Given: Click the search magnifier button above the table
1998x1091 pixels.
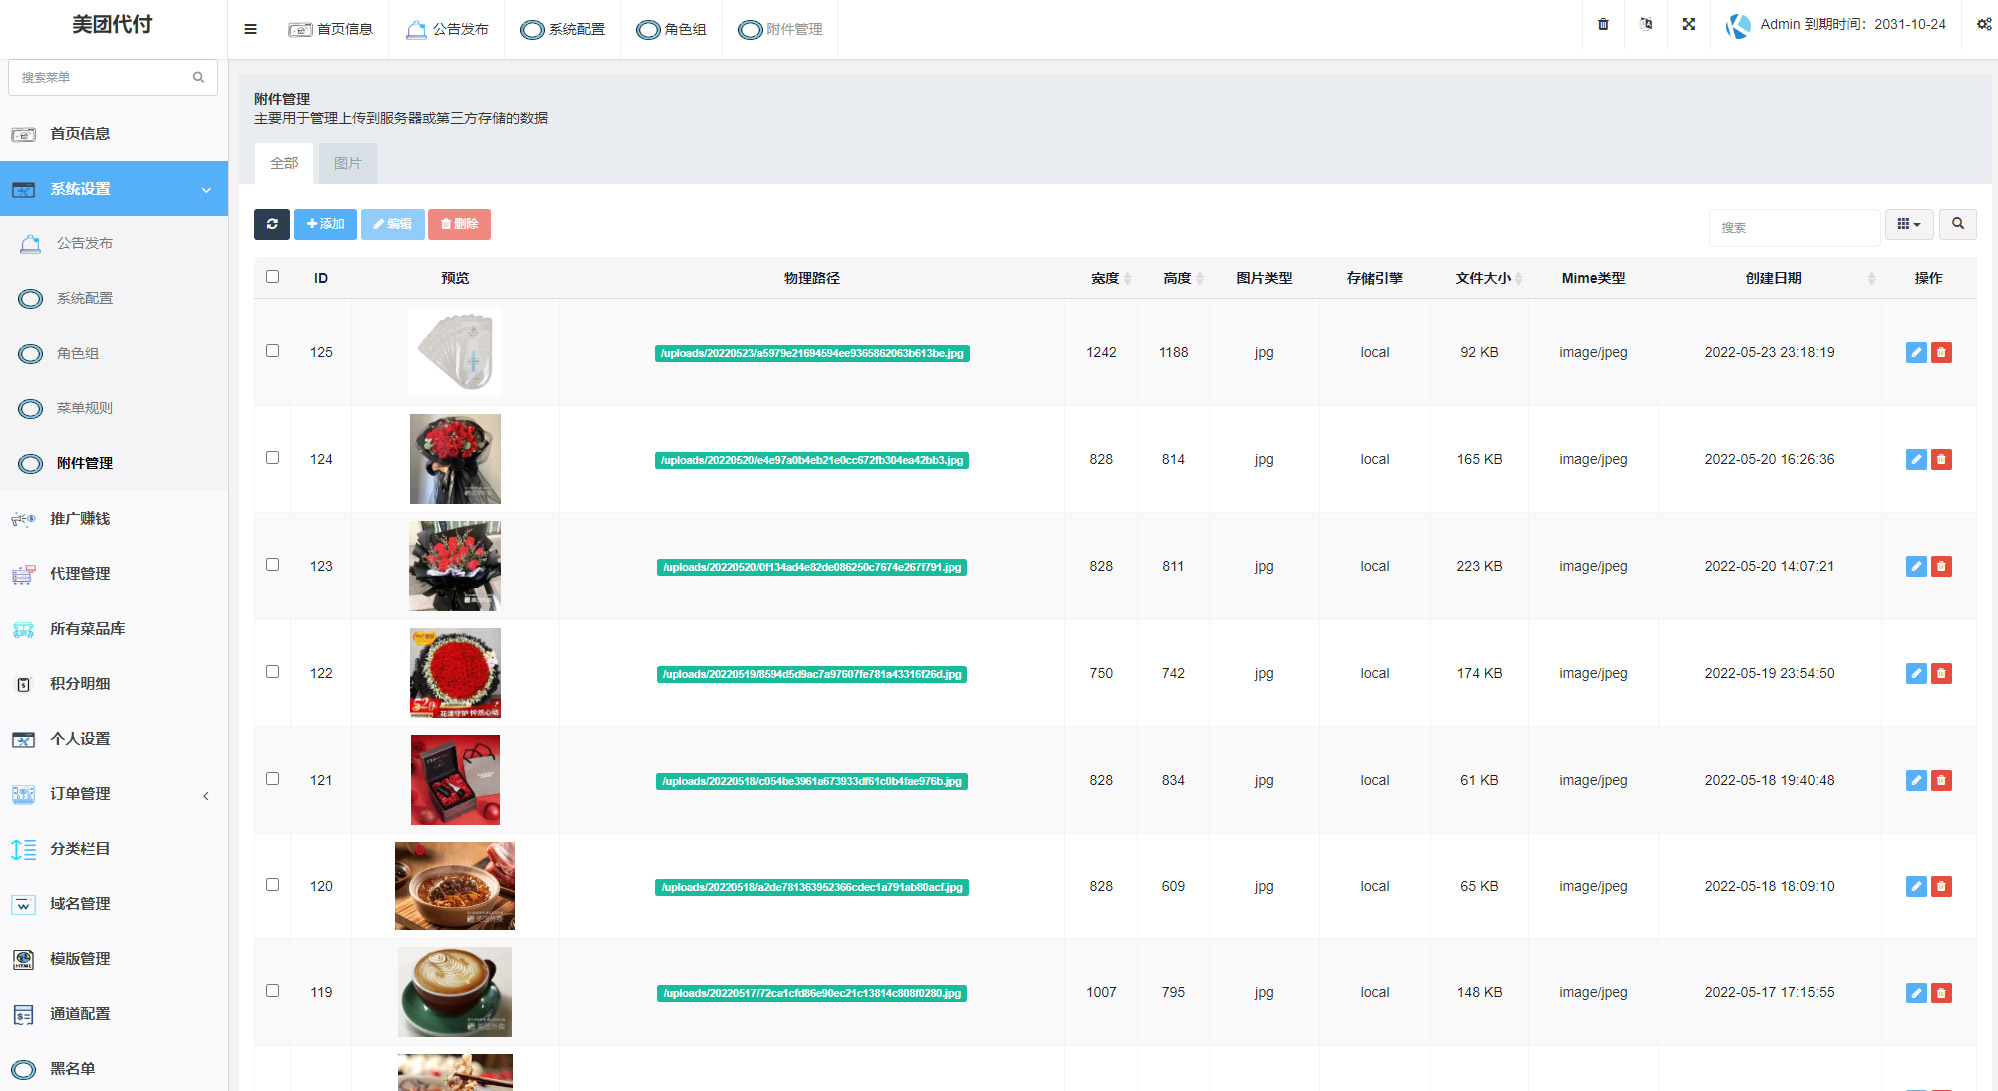Looking at the screenshot, I should (x=1958, y=224).
